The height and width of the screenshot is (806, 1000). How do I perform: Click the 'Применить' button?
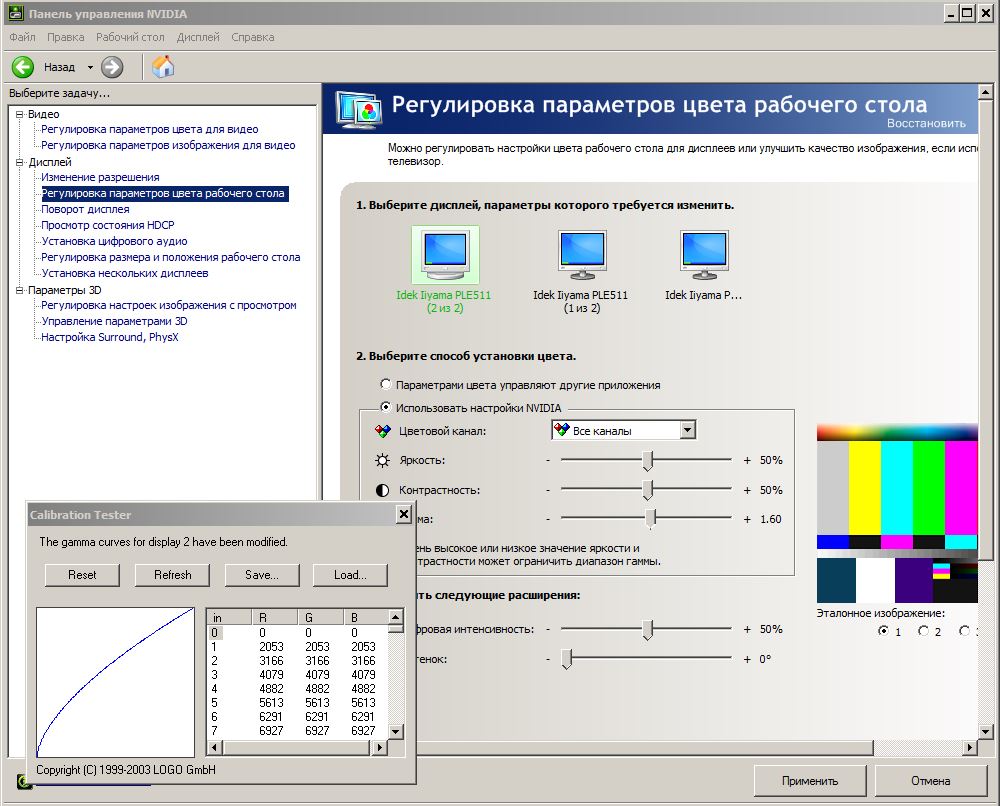pyautogui.click(x=810, y=780)
